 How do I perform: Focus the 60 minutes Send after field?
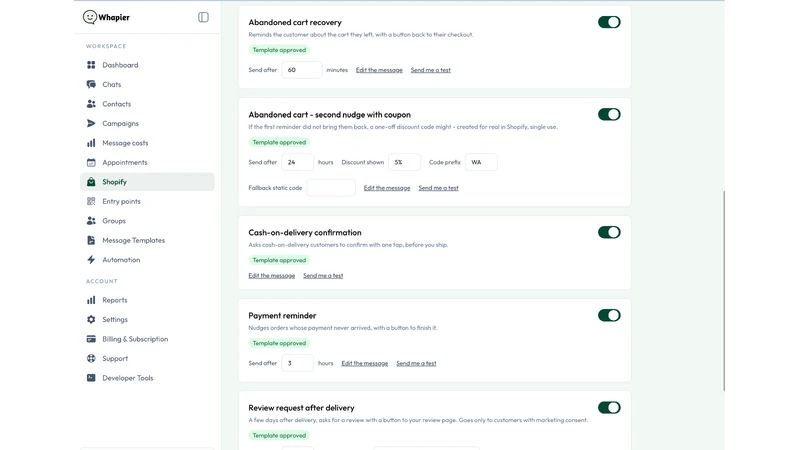[x=302, y=70]
